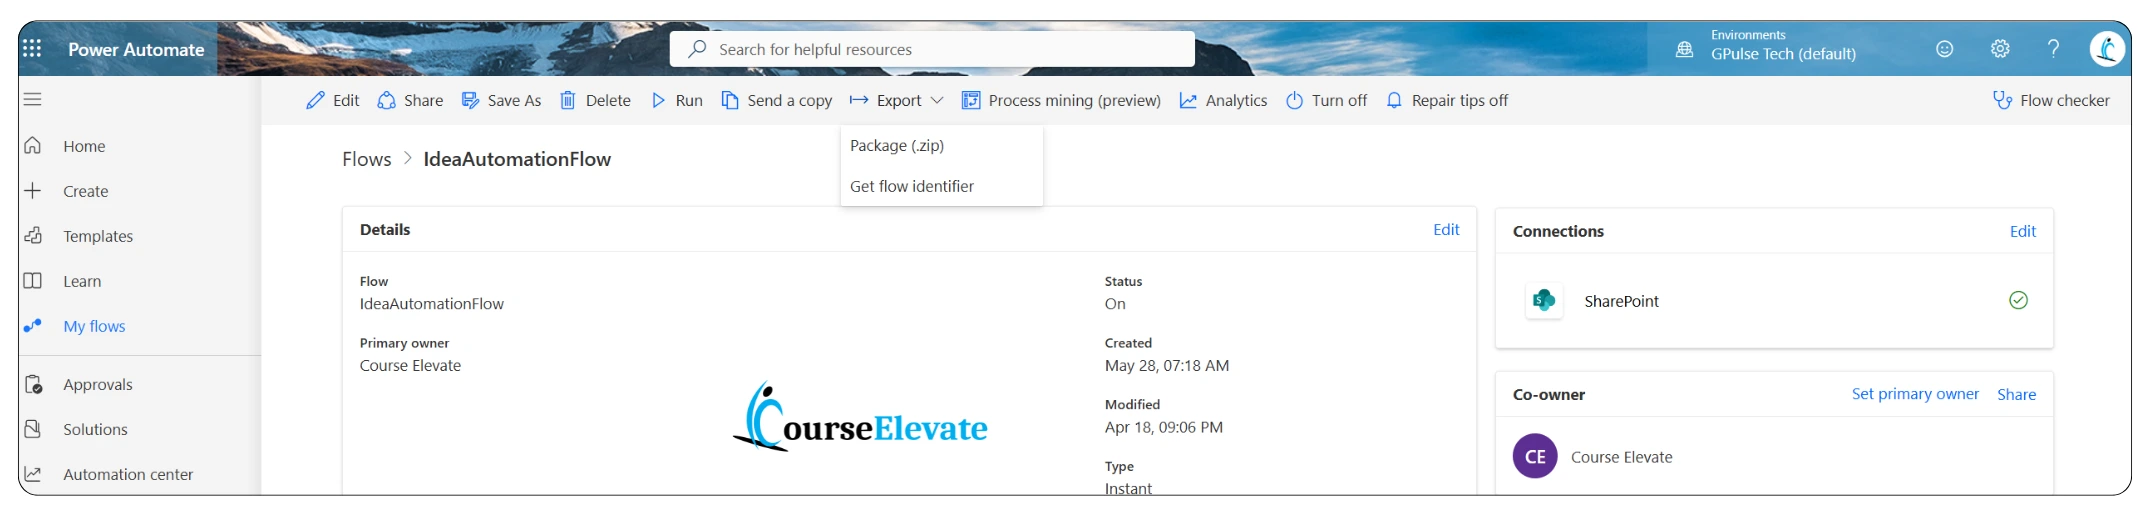Click the Search for helpful resources field
The height and width of the screenshot is (514, 2147).
[932, 49]
